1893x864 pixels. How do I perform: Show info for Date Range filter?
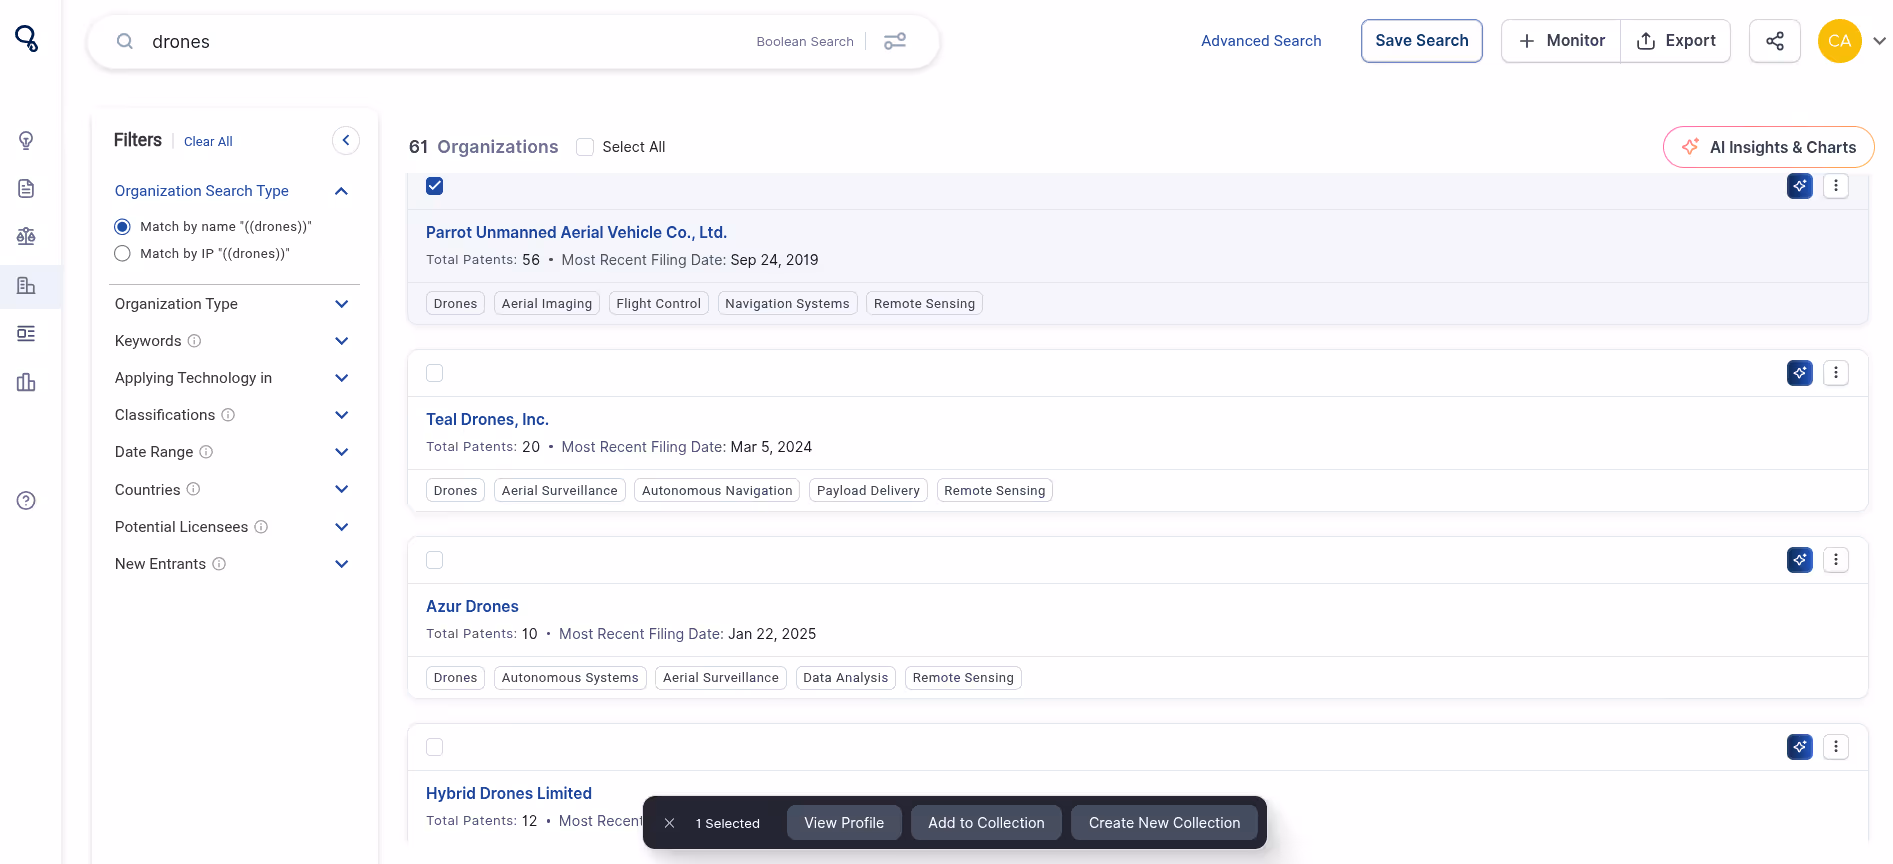(x=206, y=452)
